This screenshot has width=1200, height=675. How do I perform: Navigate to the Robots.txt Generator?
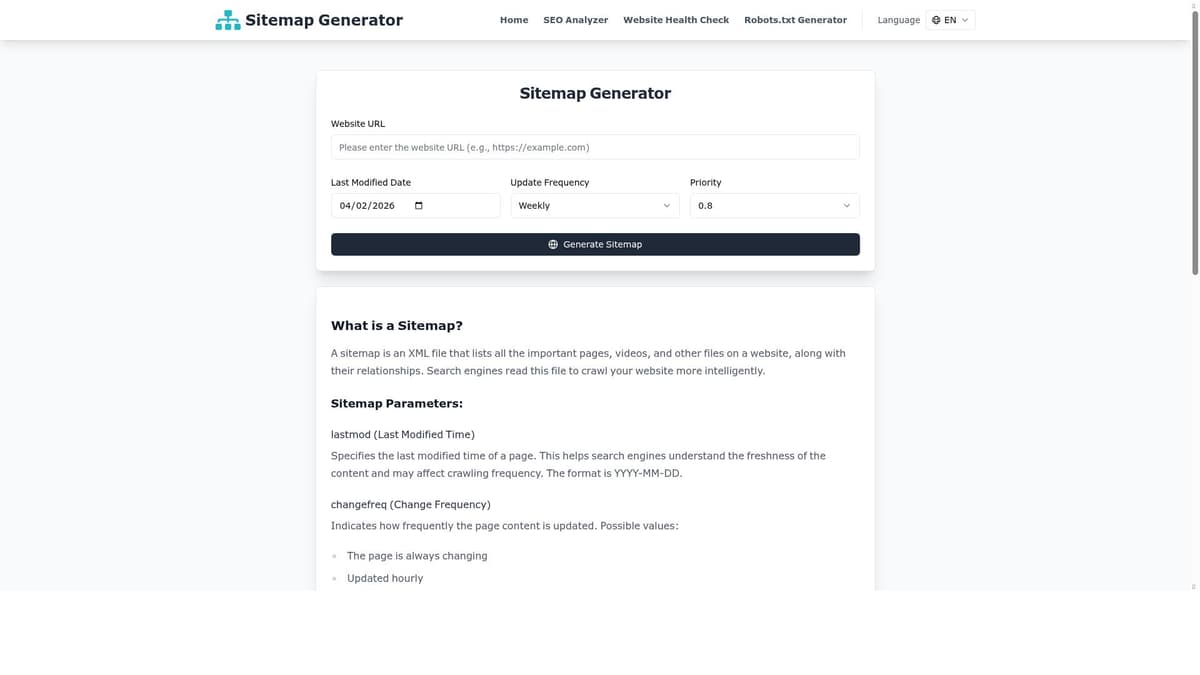[x=795, y=19]
